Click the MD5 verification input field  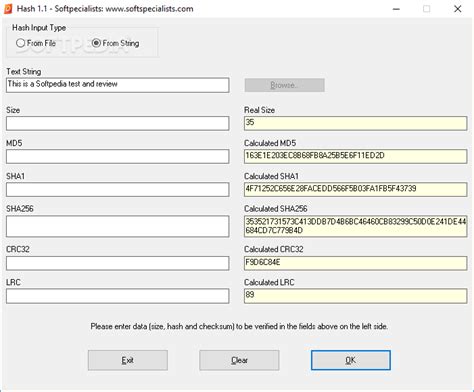tap(117, 156)
